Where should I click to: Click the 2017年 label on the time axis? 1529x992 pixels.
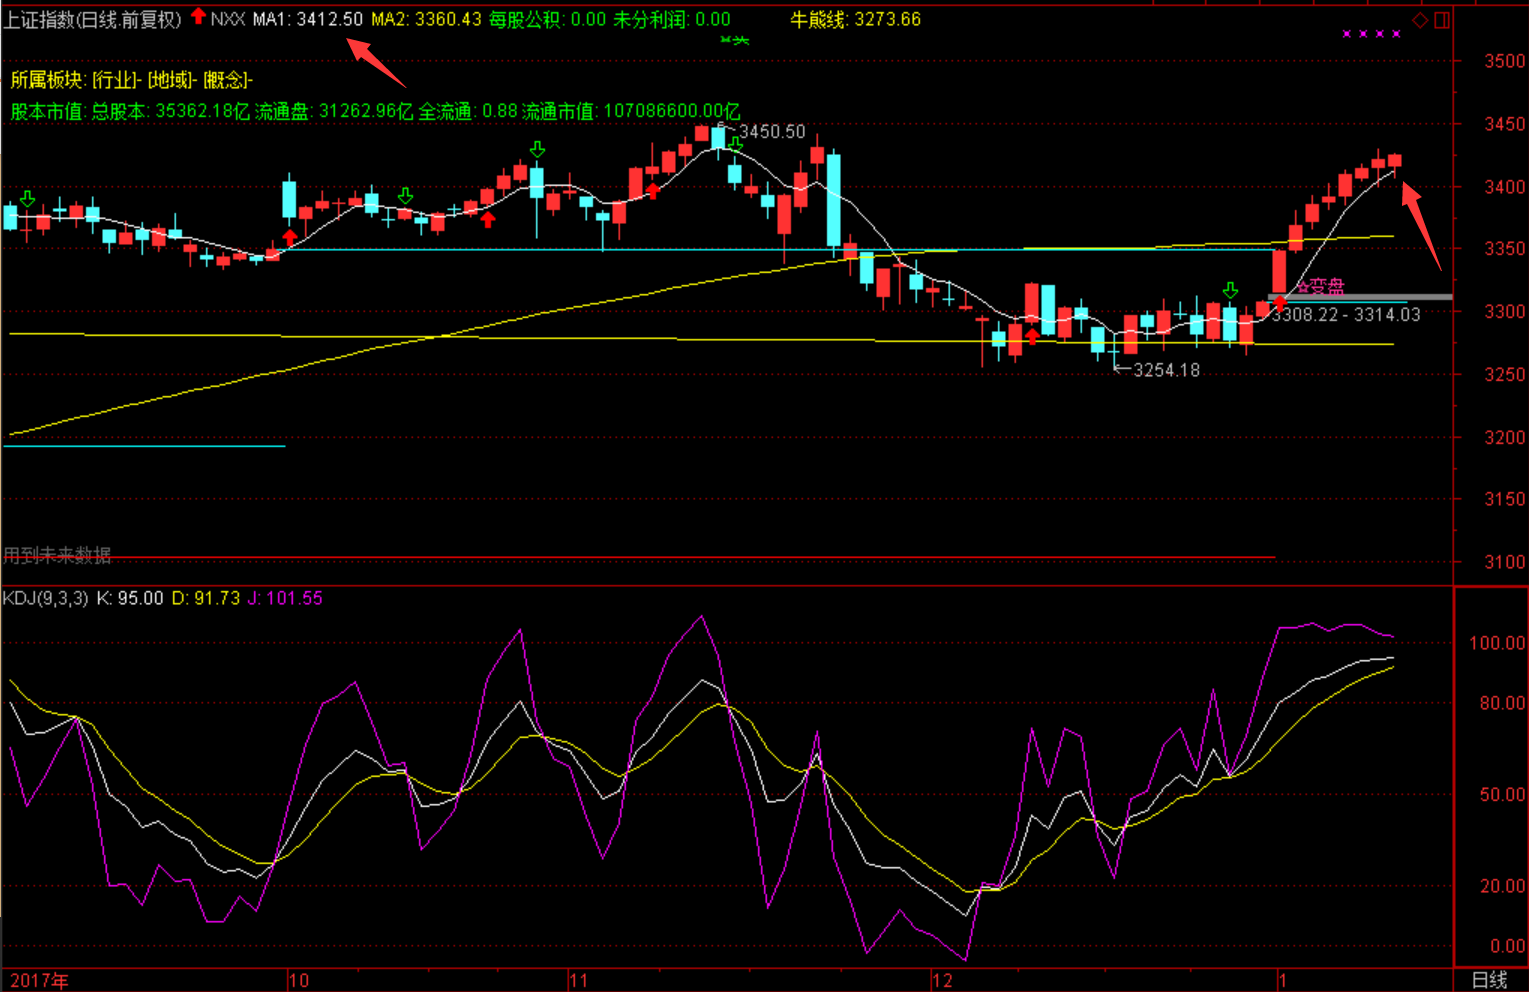coord(40,980)
